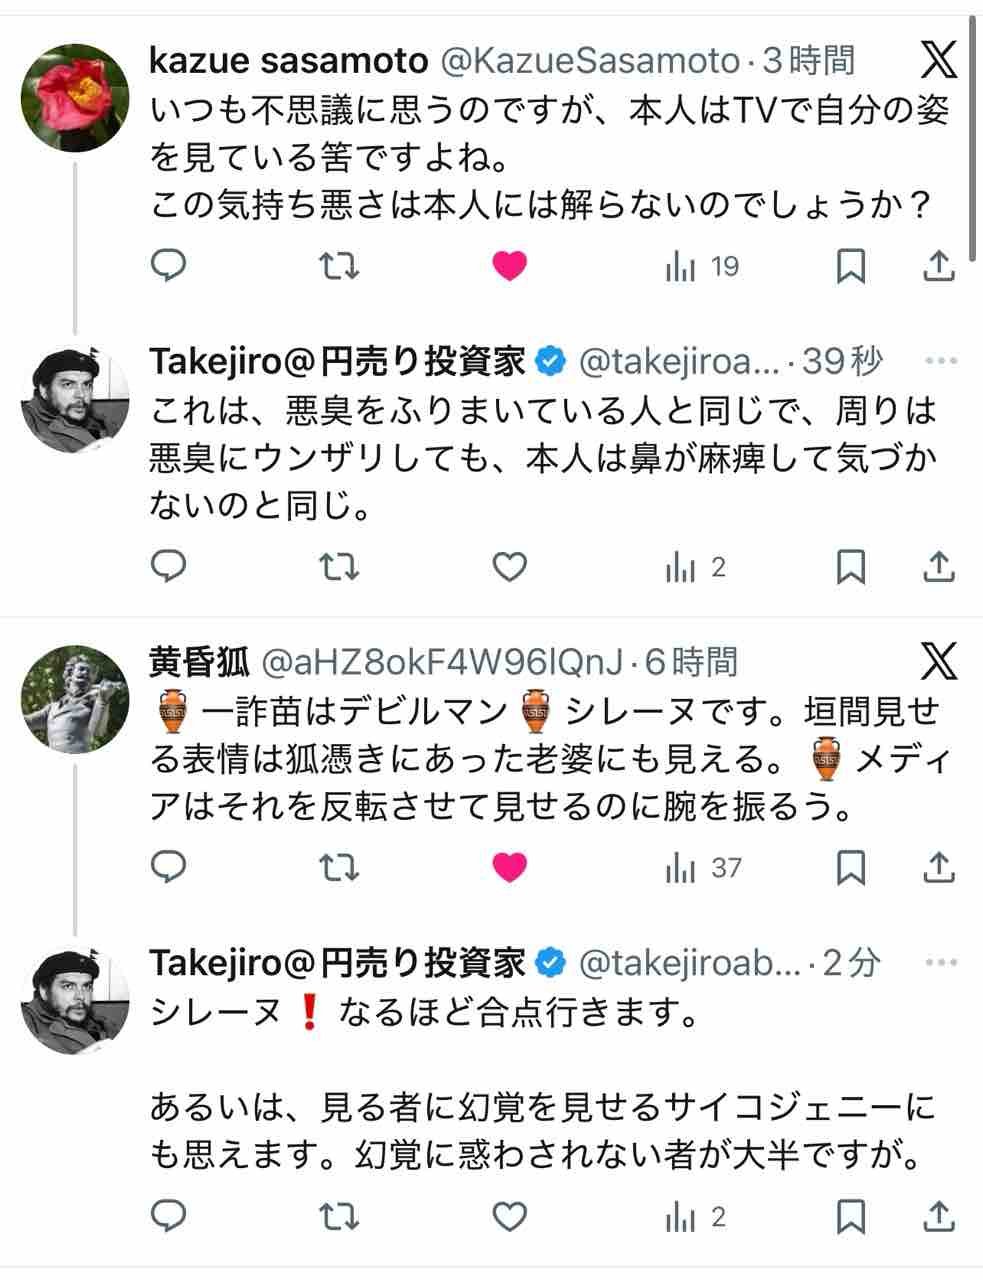Open the @aHZ8okF4W96lQnJ handle link

coord(442,662)
